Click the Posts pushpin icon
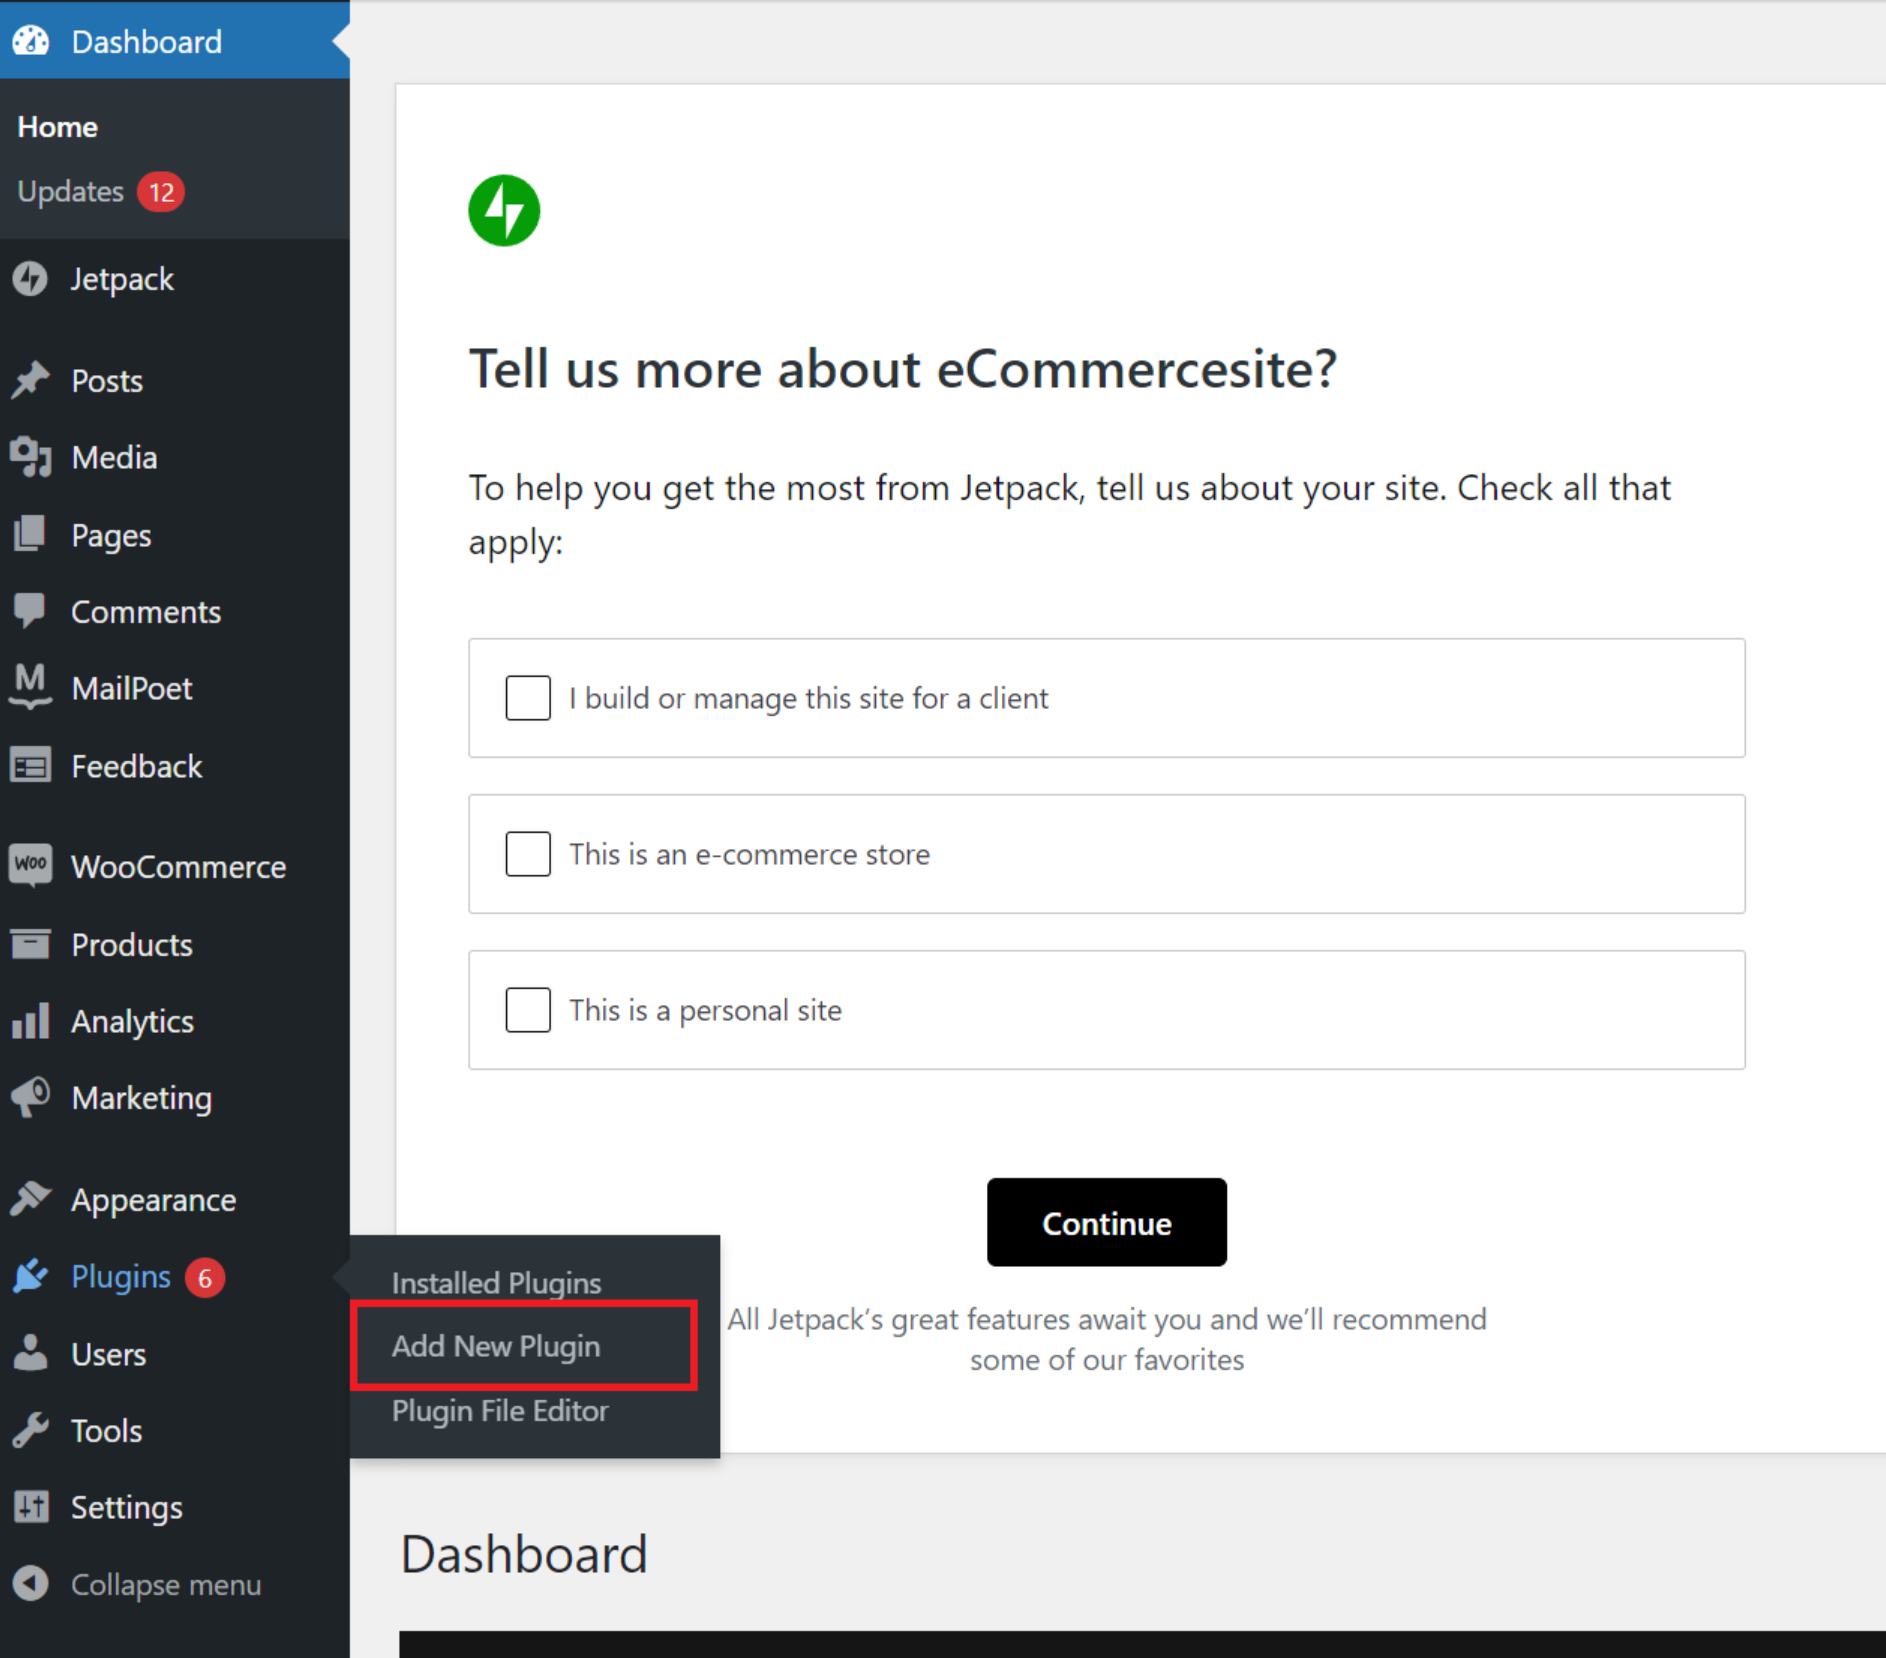This screenshot has height=1658, width=1886. point(30,381)
